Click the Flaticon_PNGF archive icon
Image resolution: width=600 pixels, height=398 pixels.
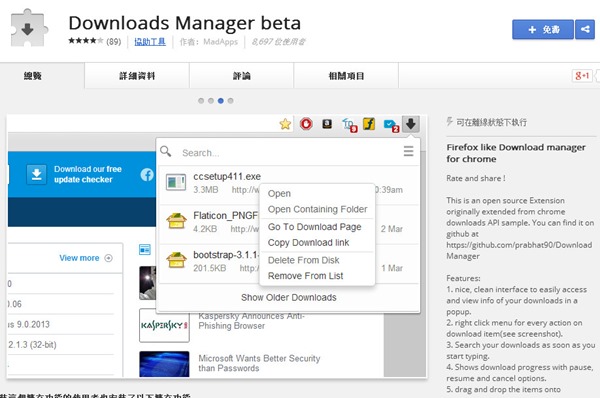(x=176, y=221)
